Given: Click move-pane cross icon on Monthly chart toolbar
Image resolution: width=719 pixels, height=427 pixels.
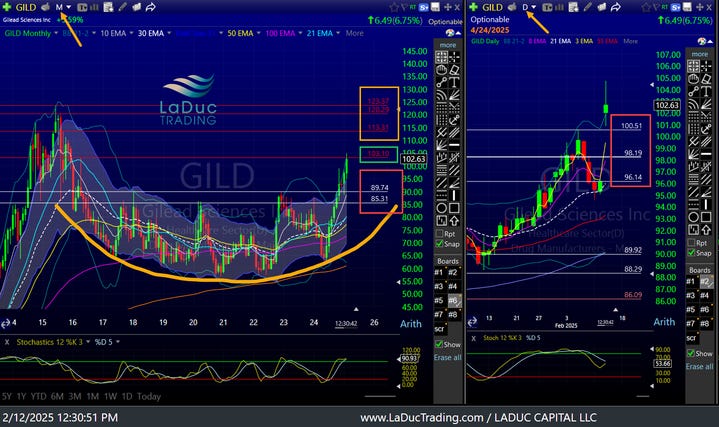Looking at the screenshot, I should pos(447,7).
